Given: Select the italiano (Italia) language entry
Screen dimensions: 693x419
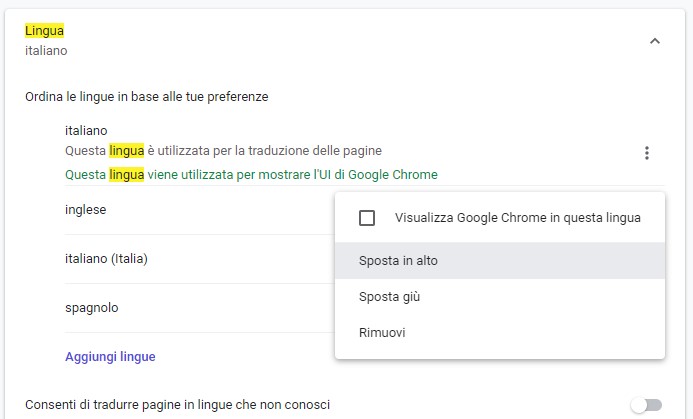Looking at the screenshot, I should 106,259.
